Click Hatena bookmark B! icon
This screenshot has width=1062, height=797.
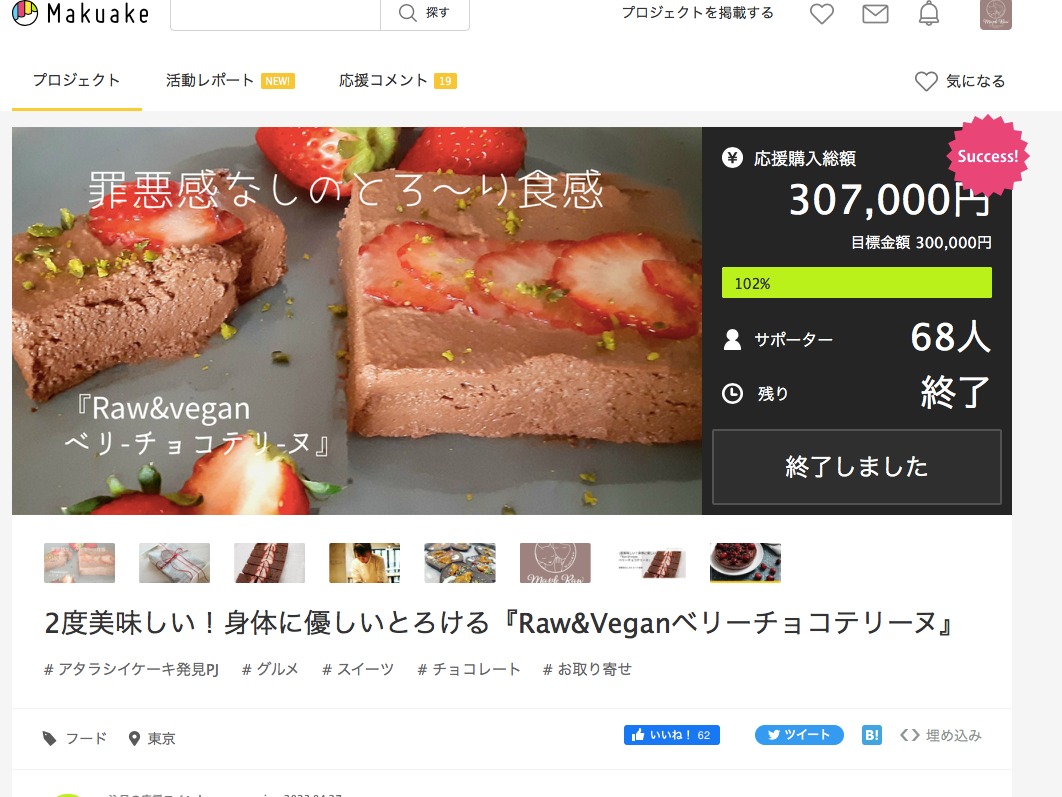tap(872, 735)
